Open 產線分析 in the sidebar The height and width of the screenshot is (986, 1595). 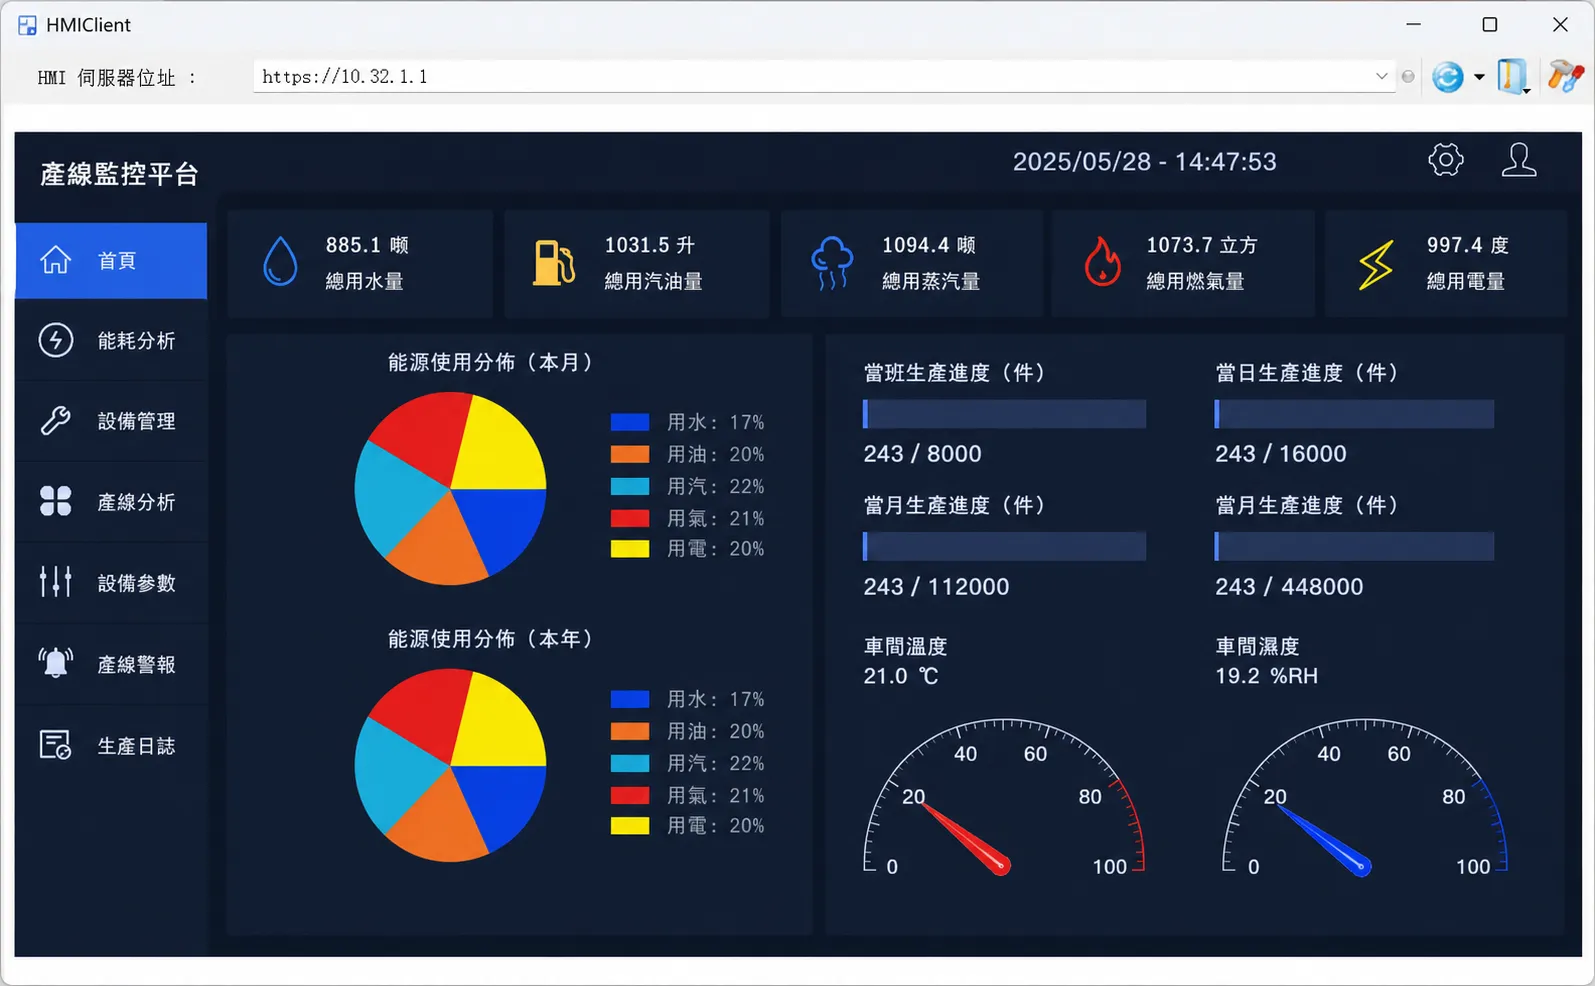111,502
